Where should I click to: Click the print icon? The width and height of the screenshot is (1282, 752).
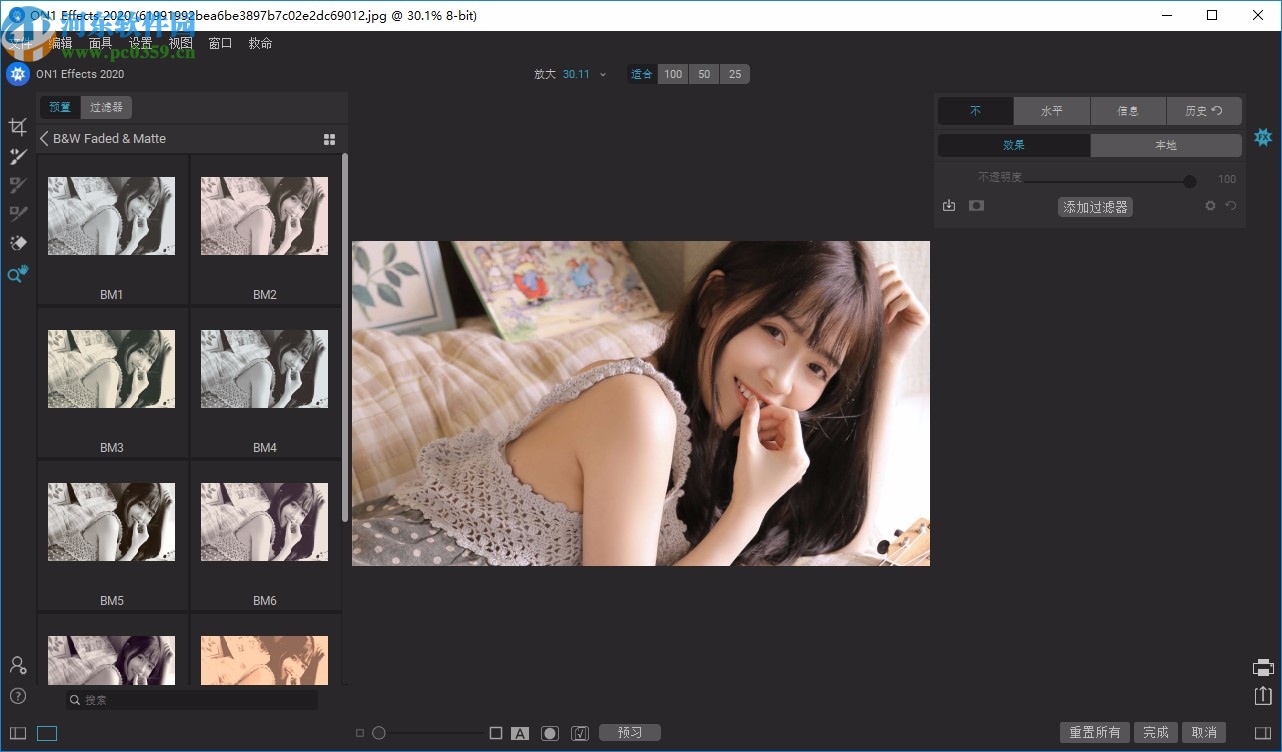click(x=1263, y=668)
